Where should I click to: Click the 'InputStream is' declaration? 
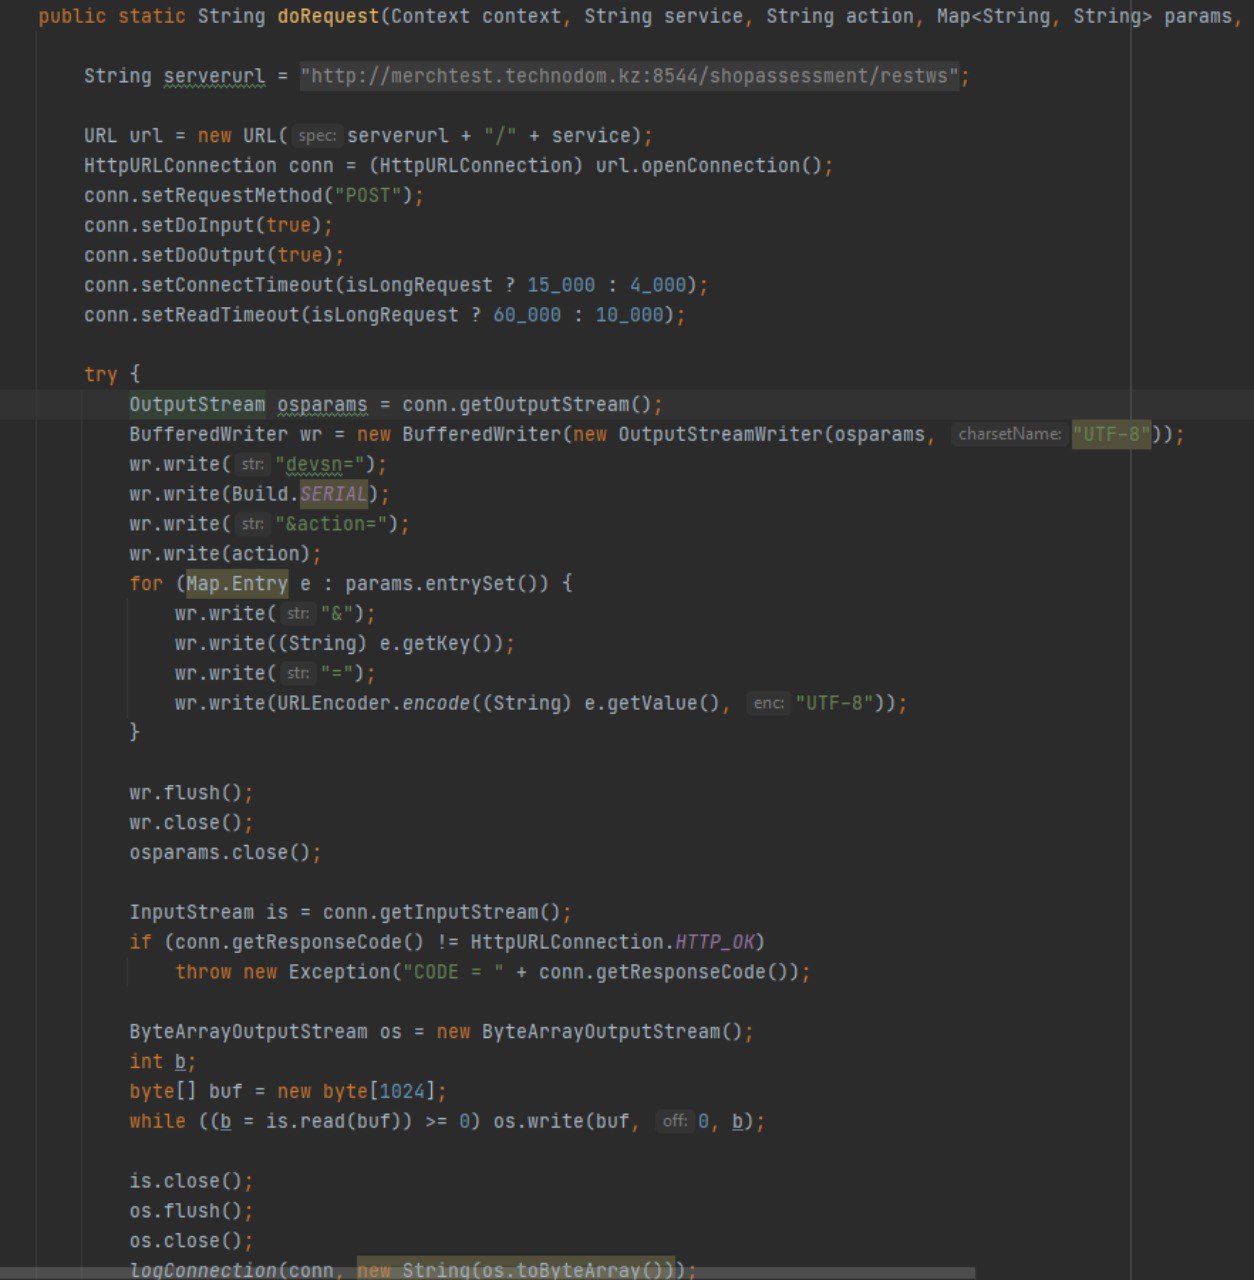point(208,913)
